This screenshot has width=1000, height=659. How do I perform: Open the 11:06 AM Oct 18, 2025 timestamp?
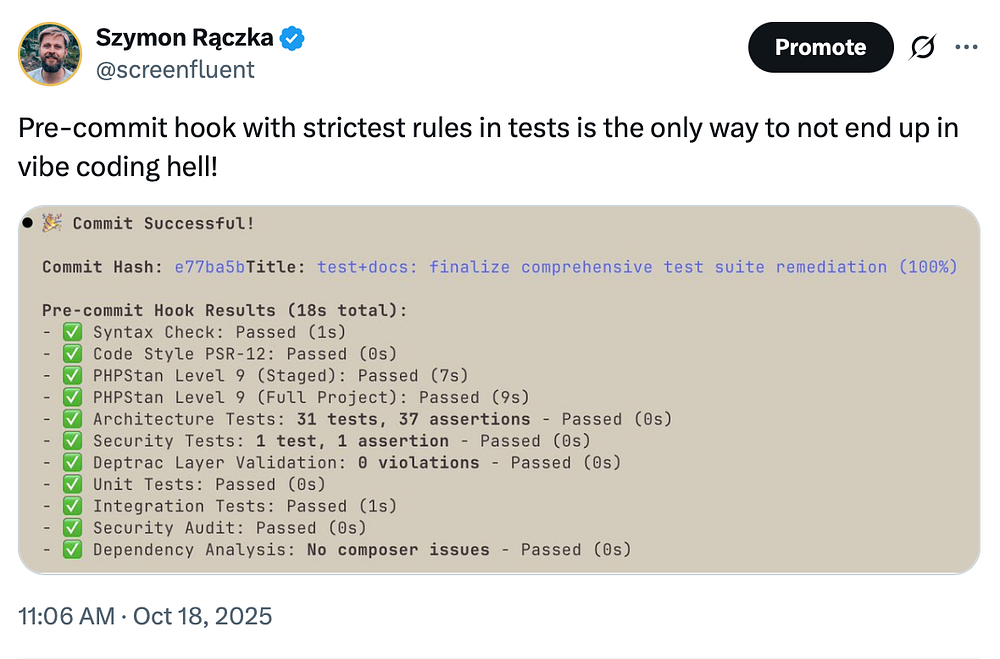tap(145, 616)
